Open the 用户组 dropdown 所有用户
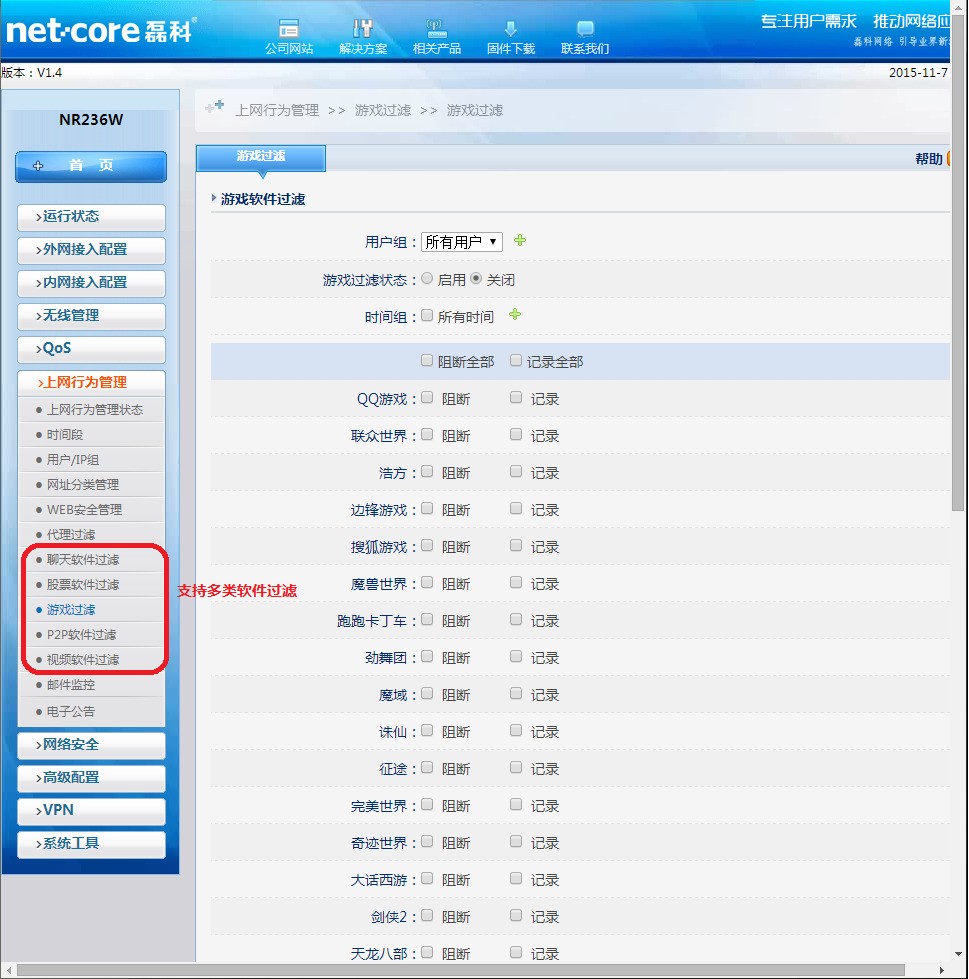The image size is (969, 979). (x=461, y=242)
